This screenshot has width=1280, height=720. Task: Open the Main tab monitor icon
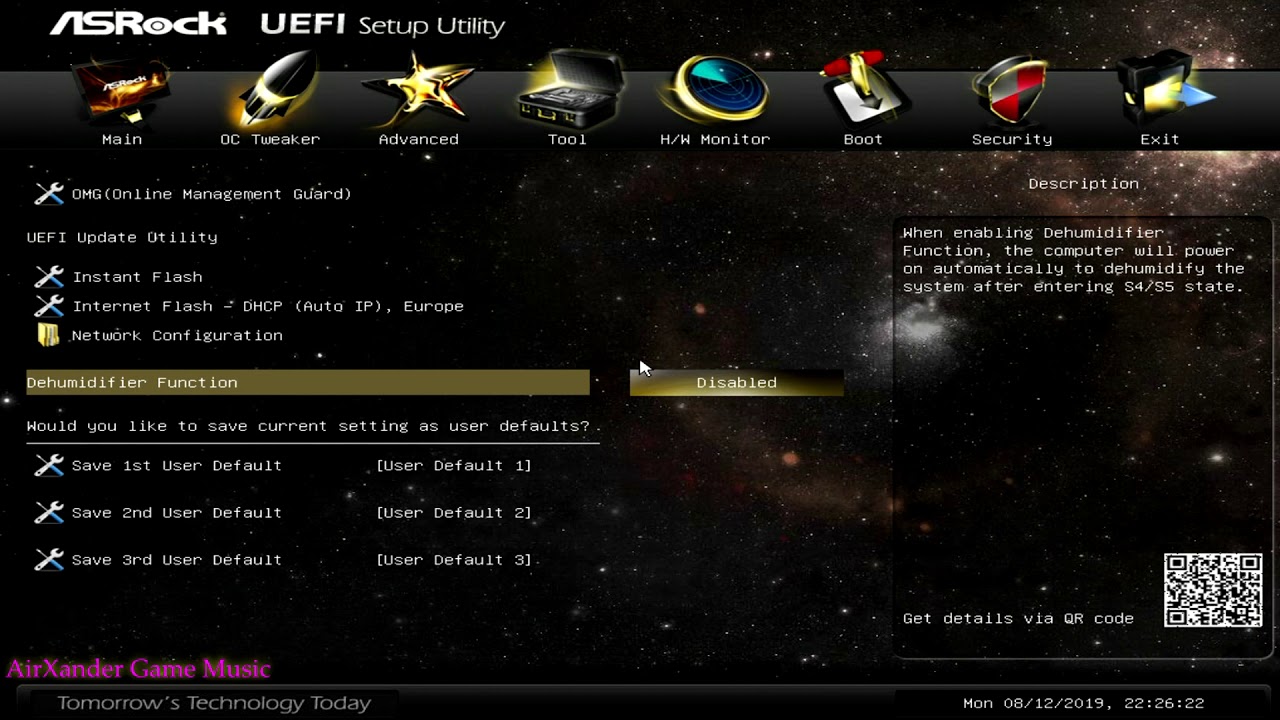click(121, 92)
